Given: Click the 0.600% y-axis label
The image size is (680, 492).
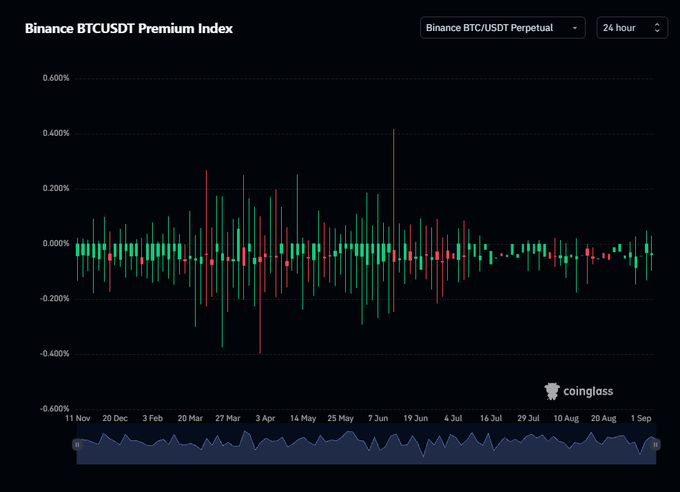Looking at the screenshot, I should click(56, 78).
